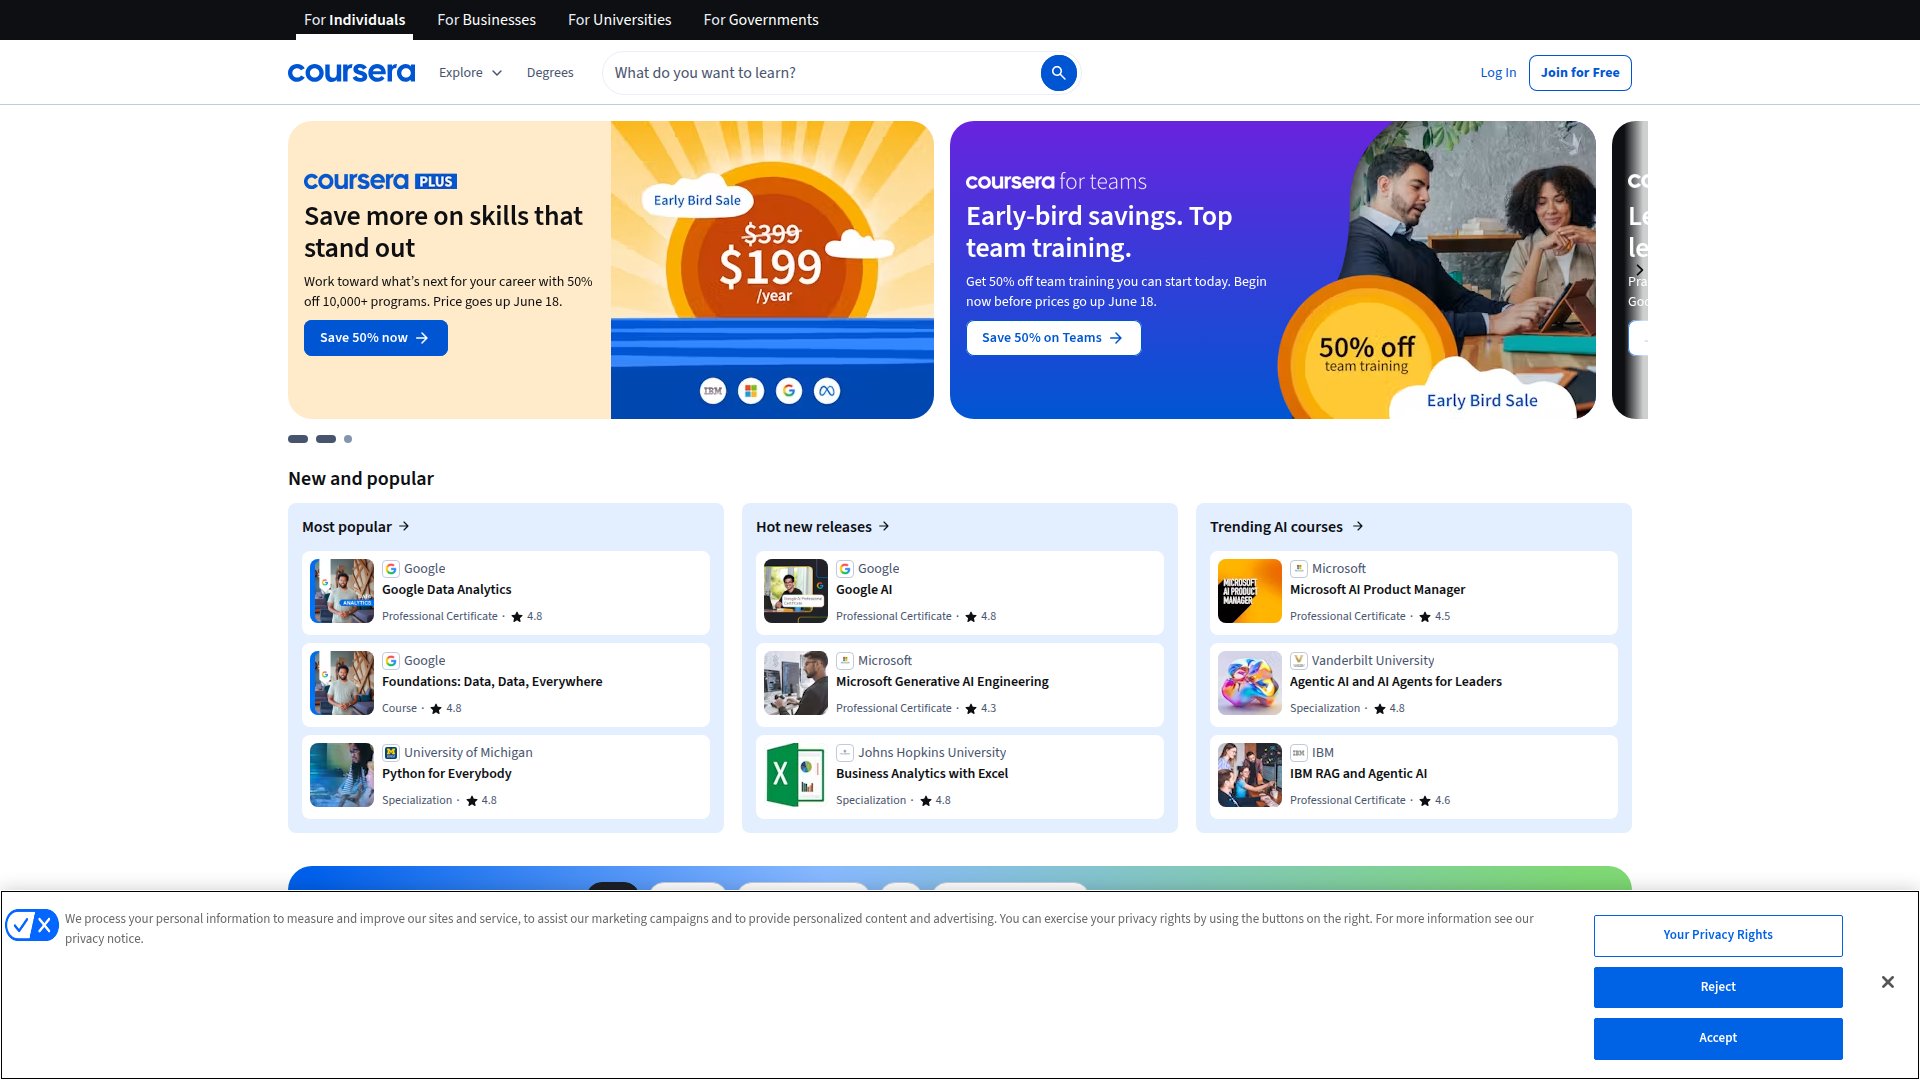
Task: Click the Google Data Analytics course title
Action: [446, 590]
